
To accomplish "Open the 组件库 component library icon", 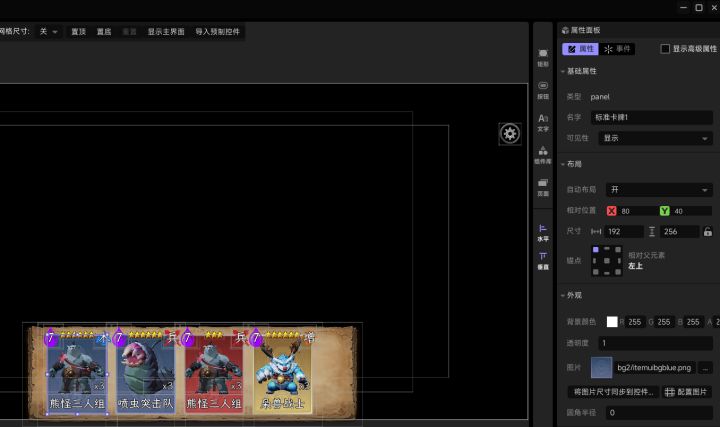I will 543,153.
